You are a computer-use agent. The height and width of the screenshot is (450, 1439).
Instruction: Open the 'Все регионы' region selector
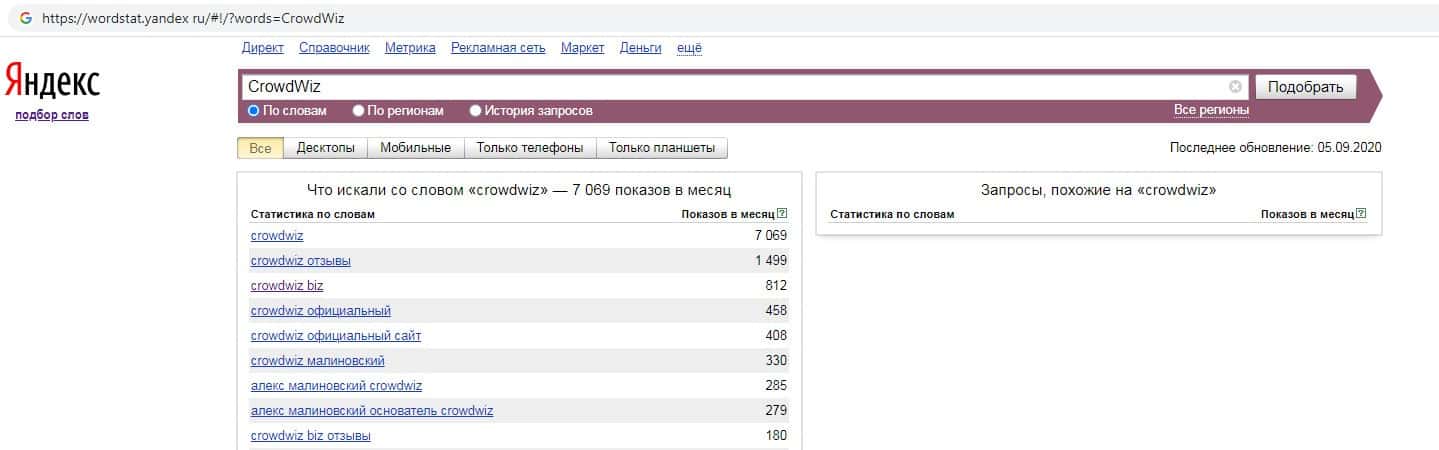pos(1211,110)
